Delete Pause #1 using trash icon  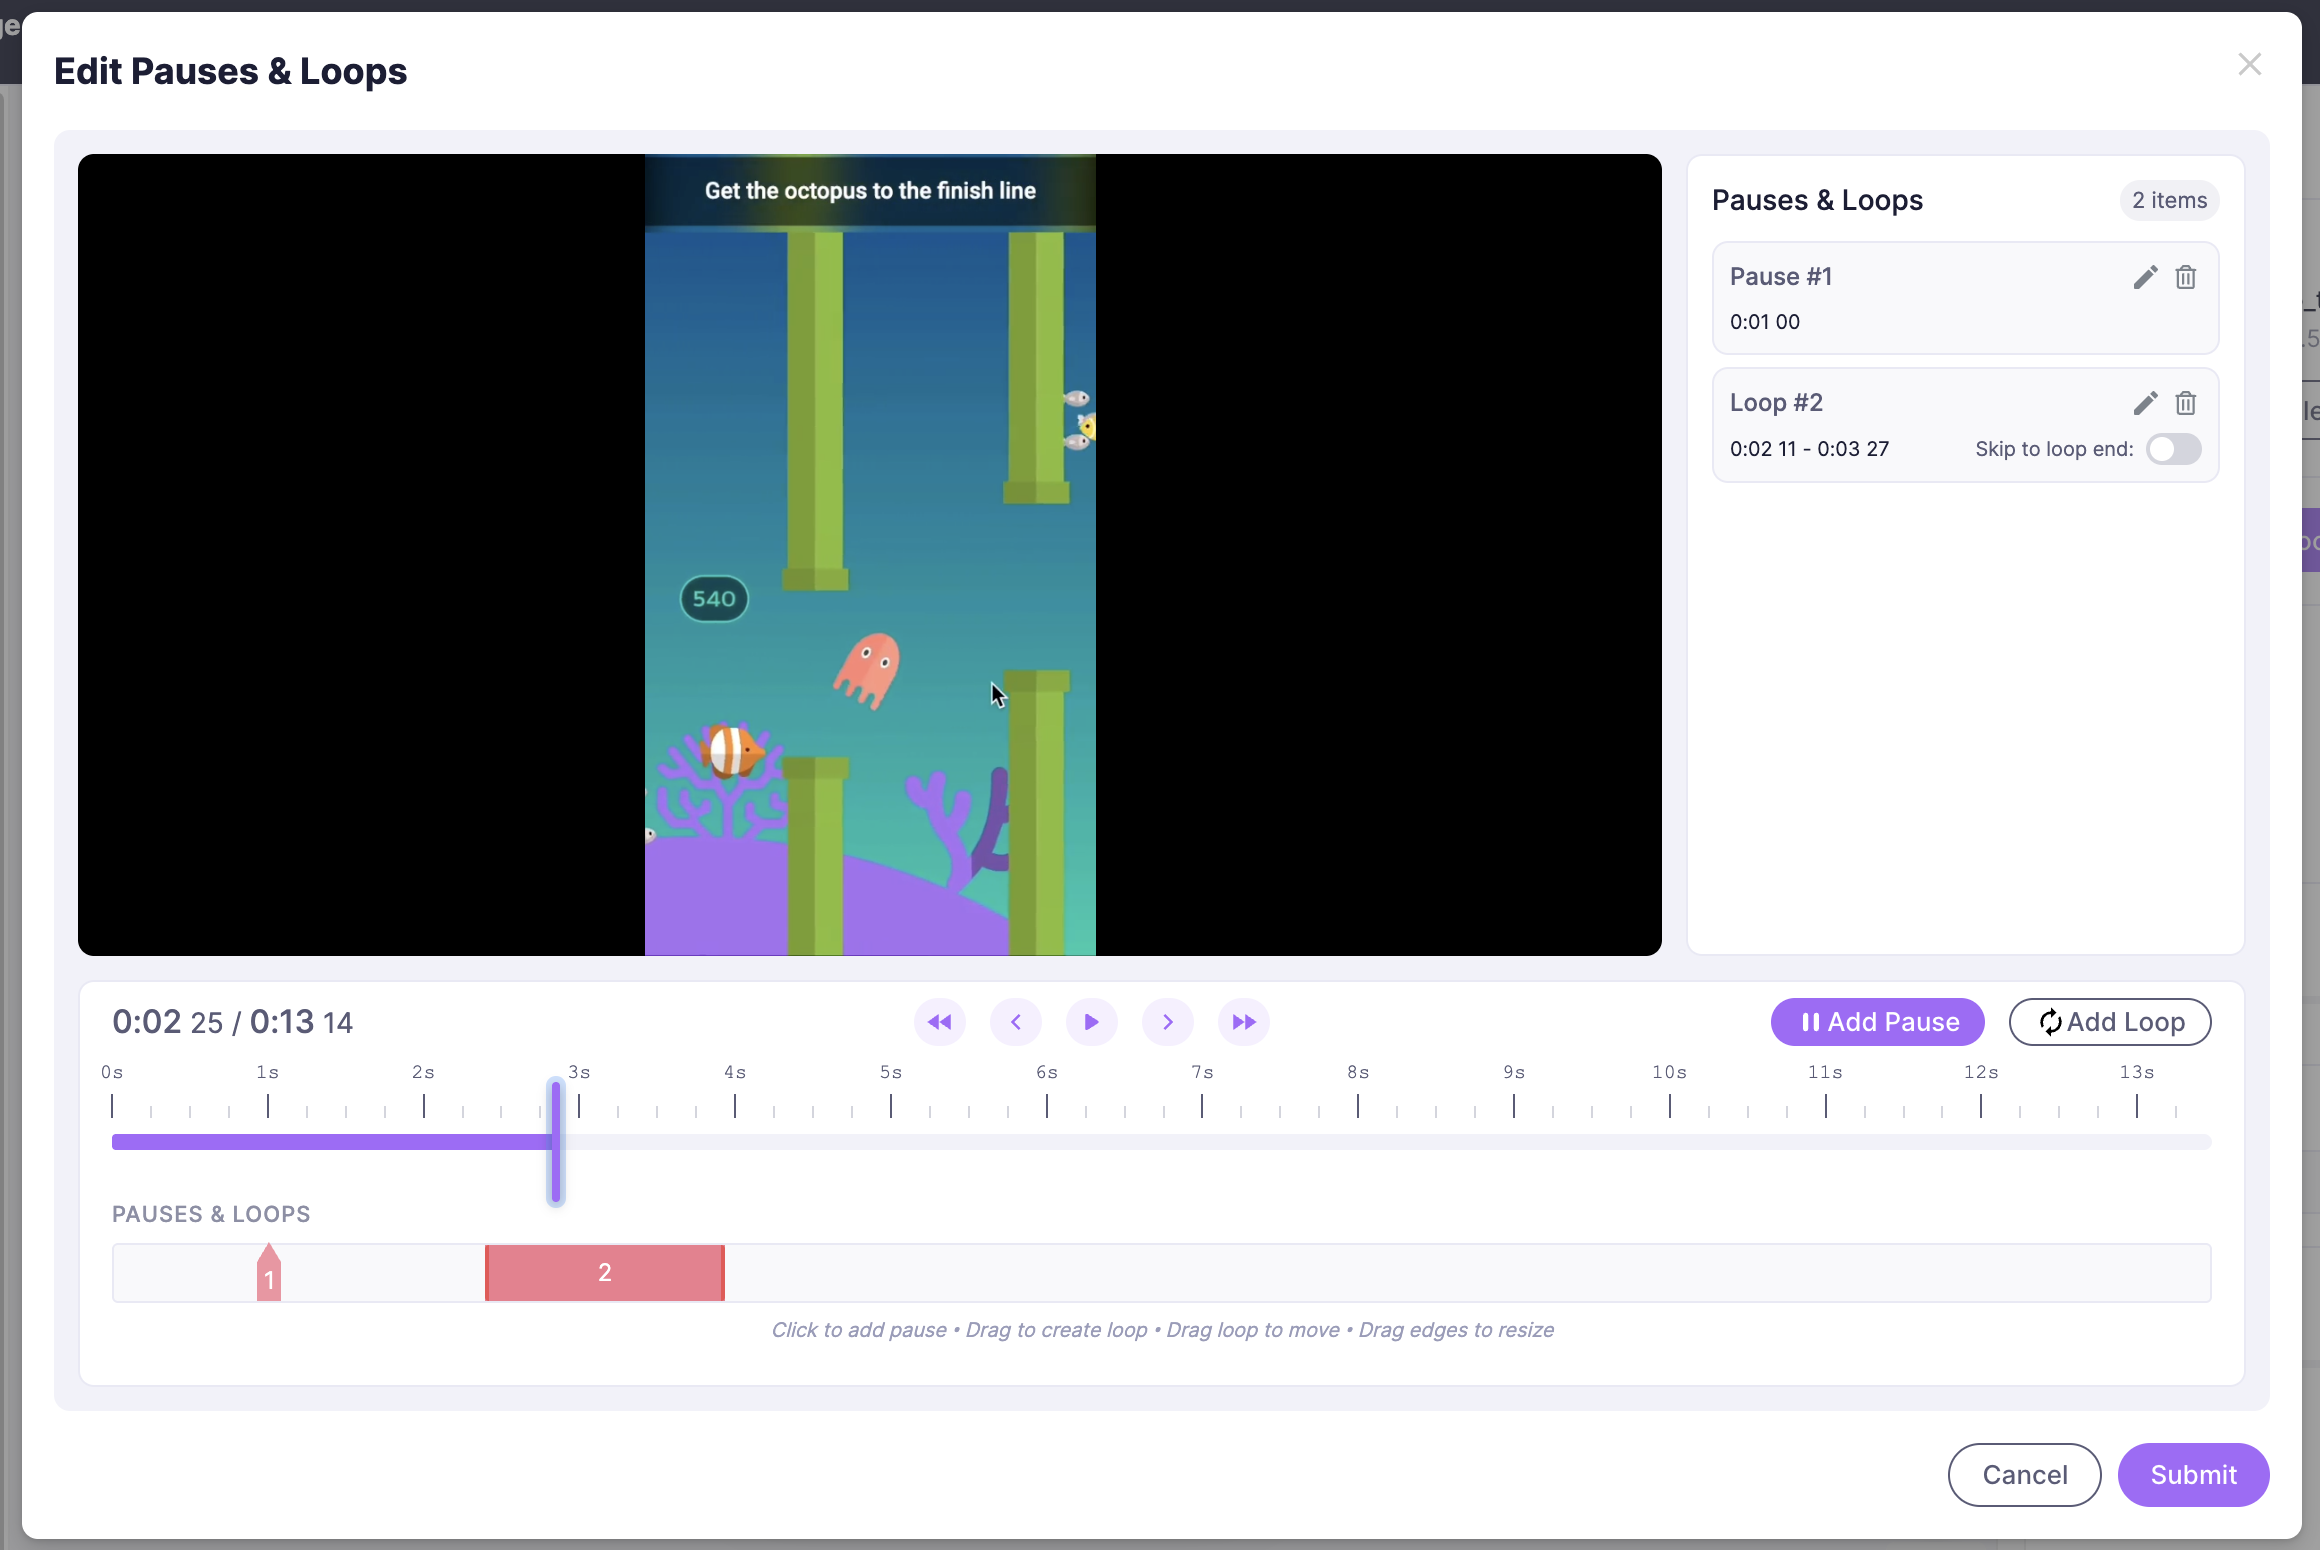[x=2186, y=277]
